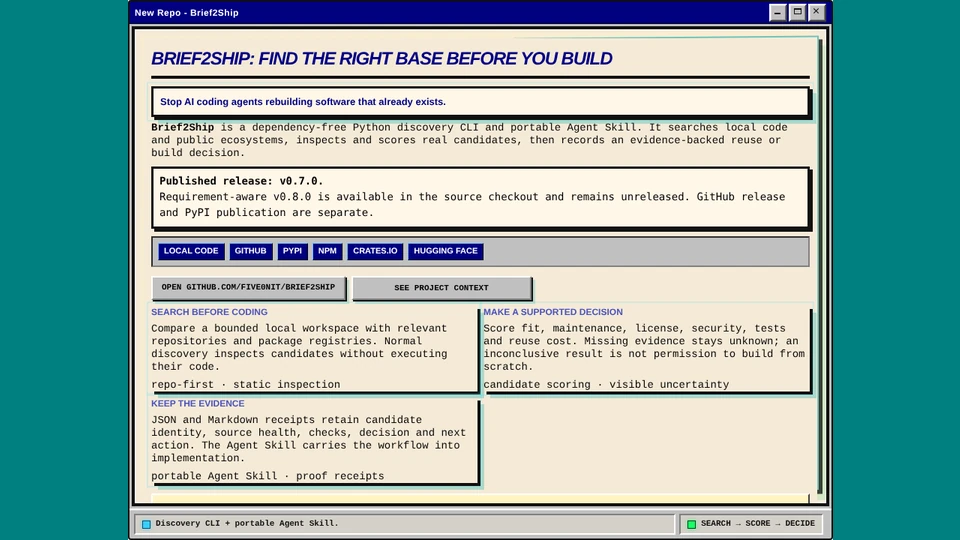
Task: Click See Project Context button
Action: [x=441, y=288]
